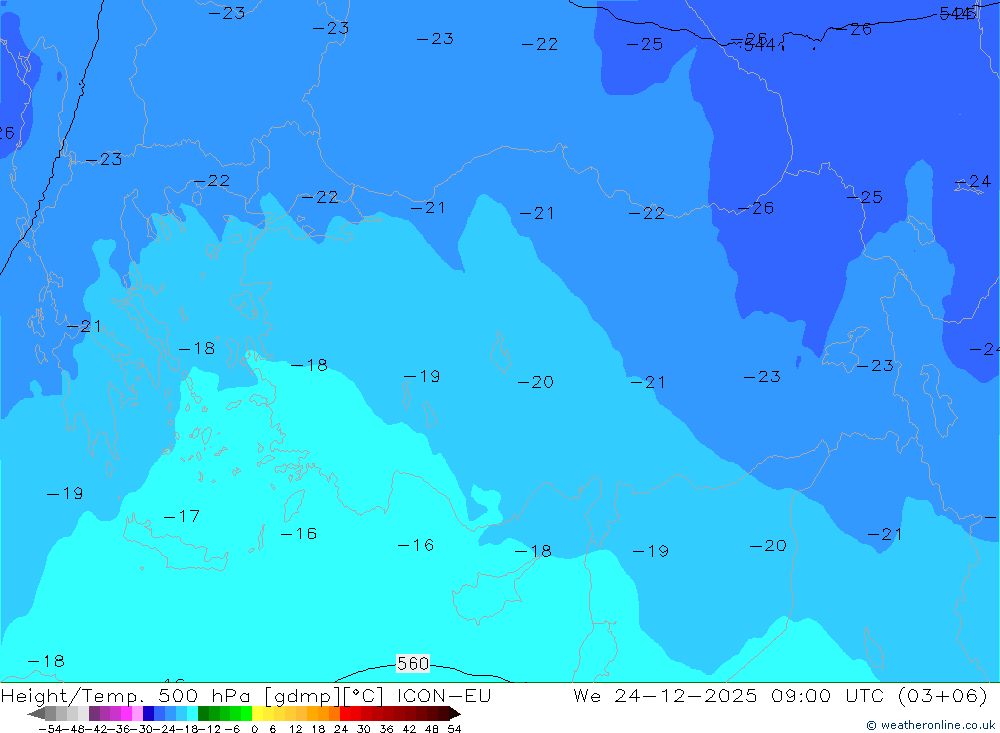The image size is (1000, 733).
Task: Click the positive 54 label ending the scale
Action: [454, 729]
